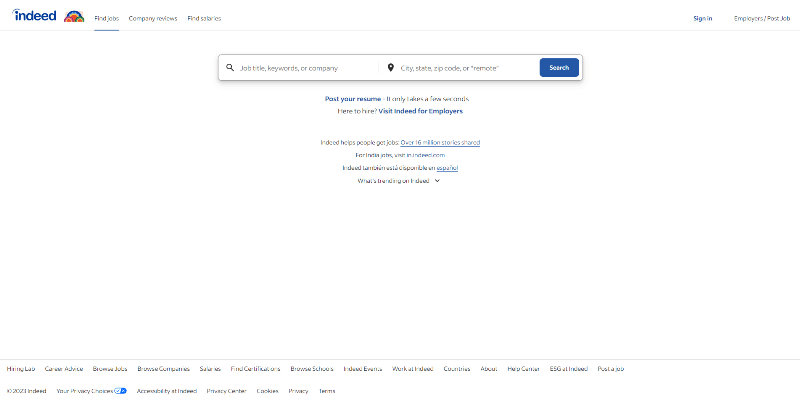The width and height of the screenshot is (800, 405).
Task: Open Browse Companies footer link
Action: [x=163, y=369]
